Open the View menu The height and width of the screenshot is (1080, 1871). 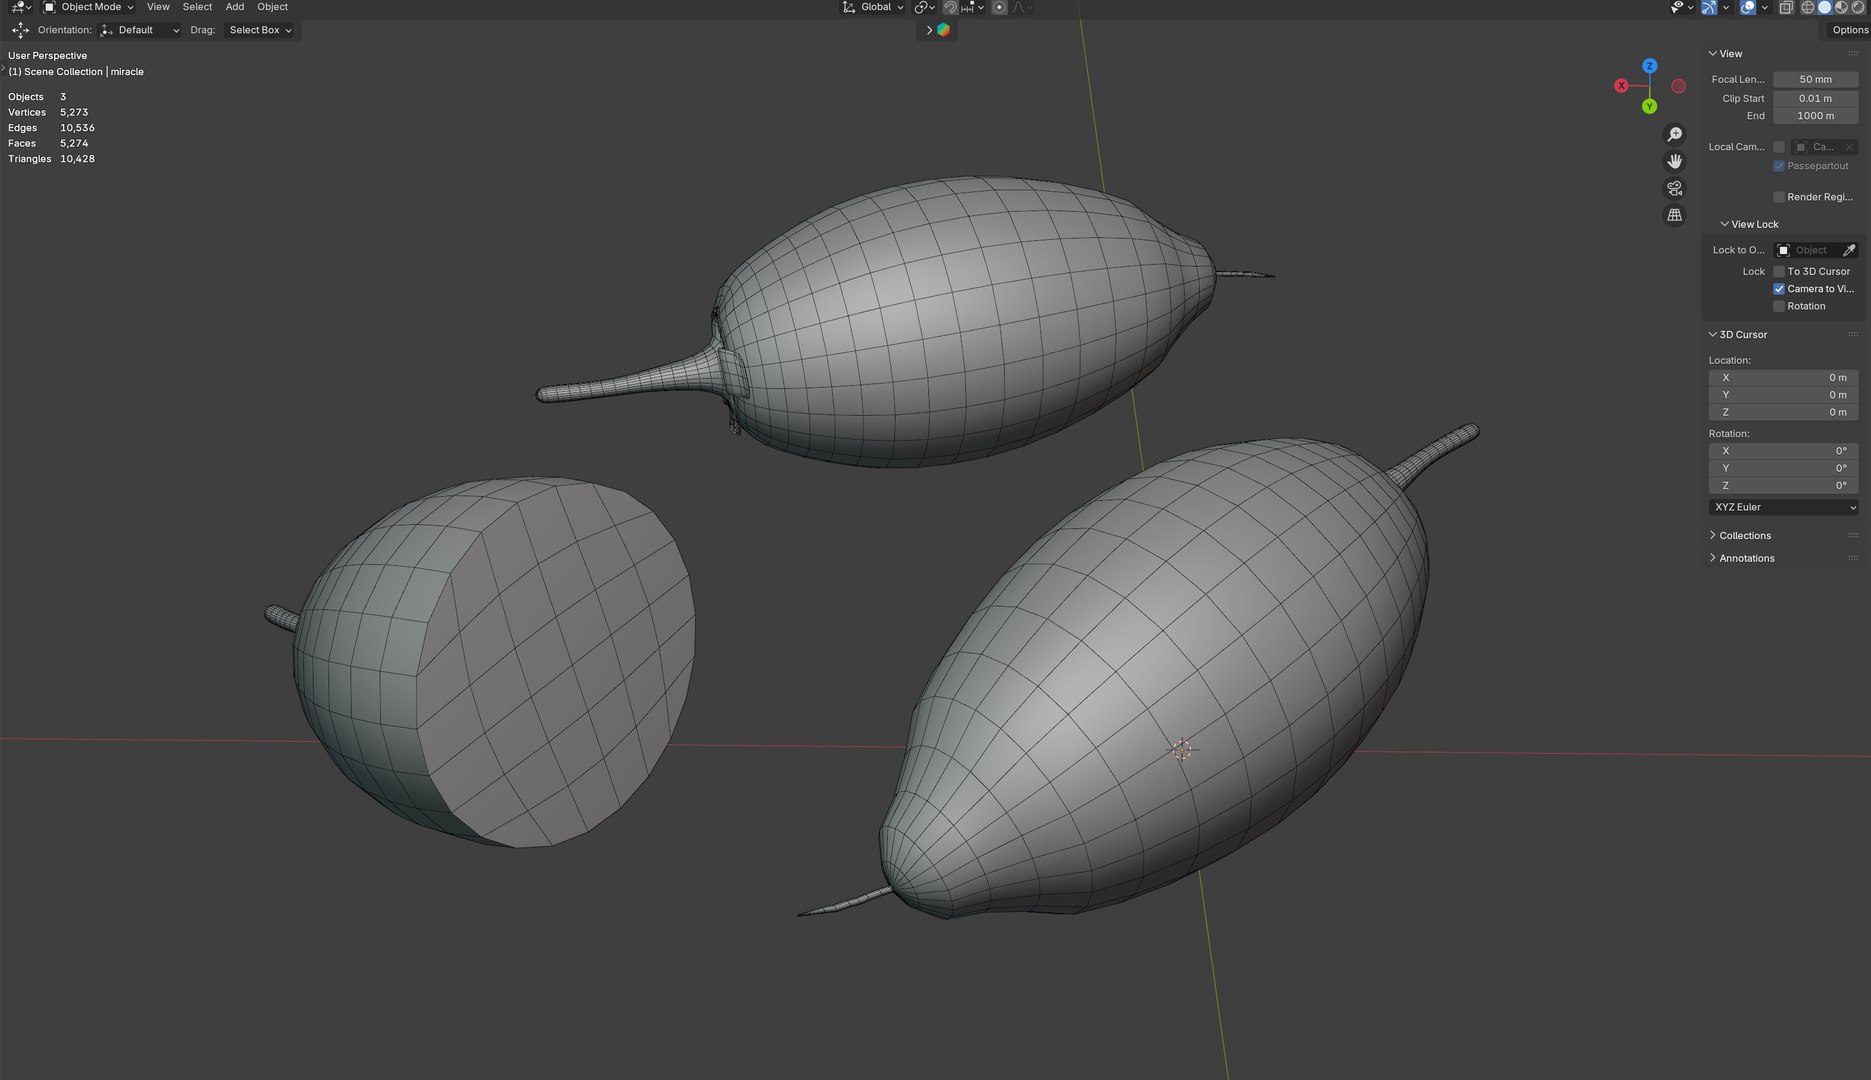tap(158, 7)
